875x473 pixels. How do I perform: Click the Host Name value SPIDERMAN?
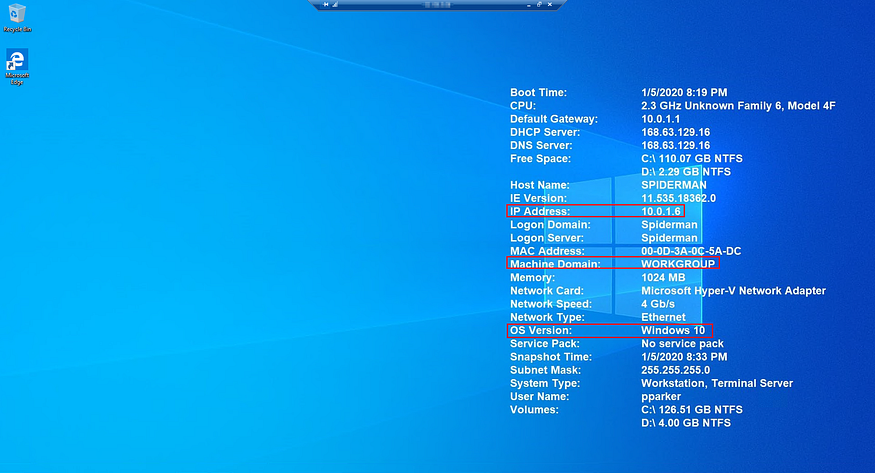(674, 185)
